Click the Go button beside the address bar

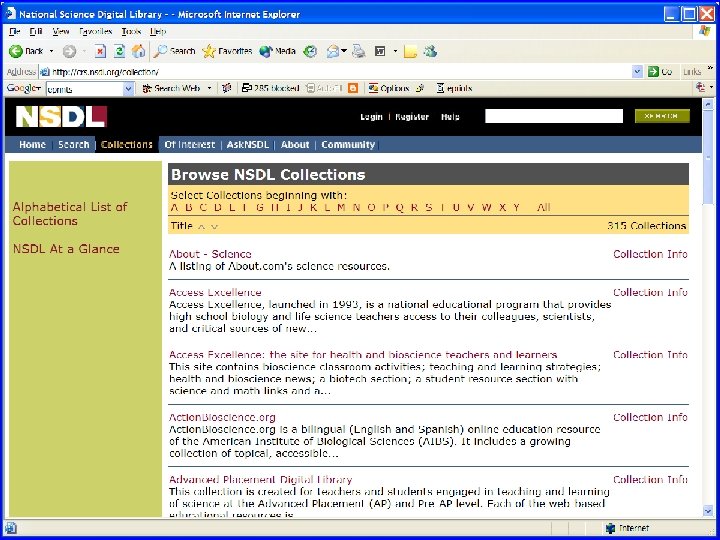point(659,72)
